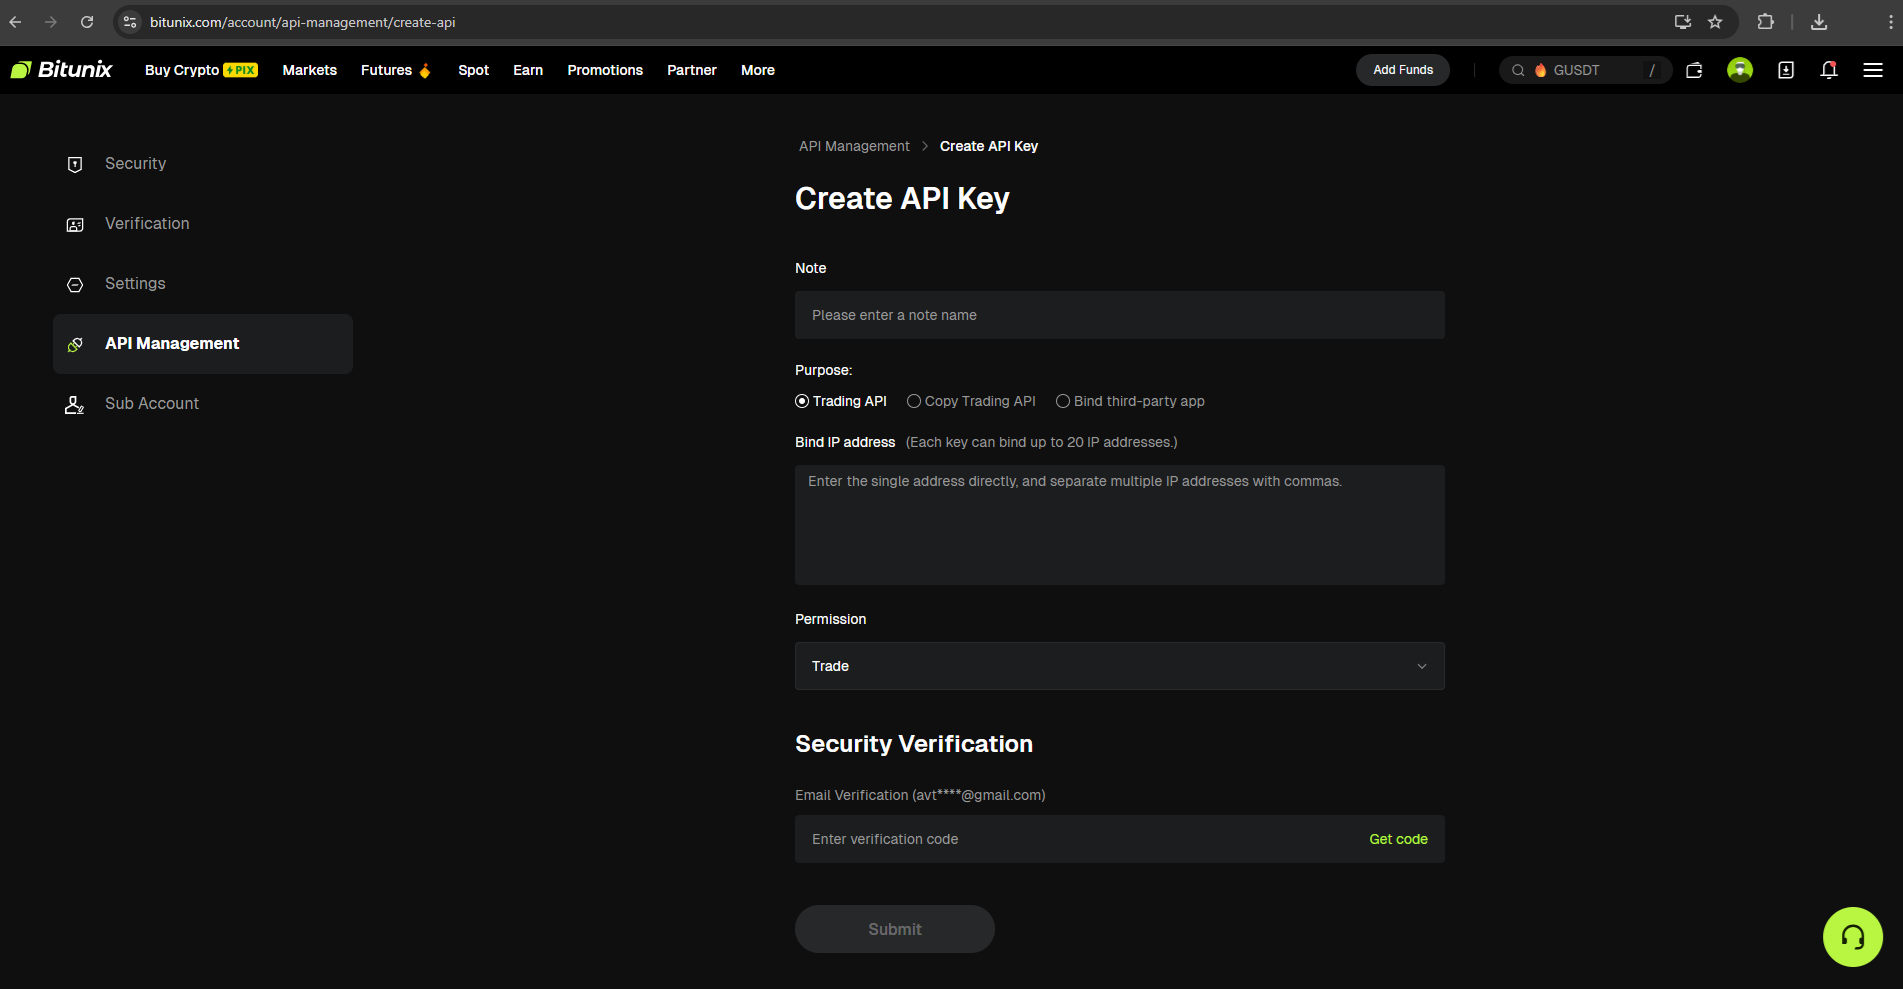Open the GUSDT pair search selector
Image resolution: width=1903 pixels, height=989 pixels.
1585,70
